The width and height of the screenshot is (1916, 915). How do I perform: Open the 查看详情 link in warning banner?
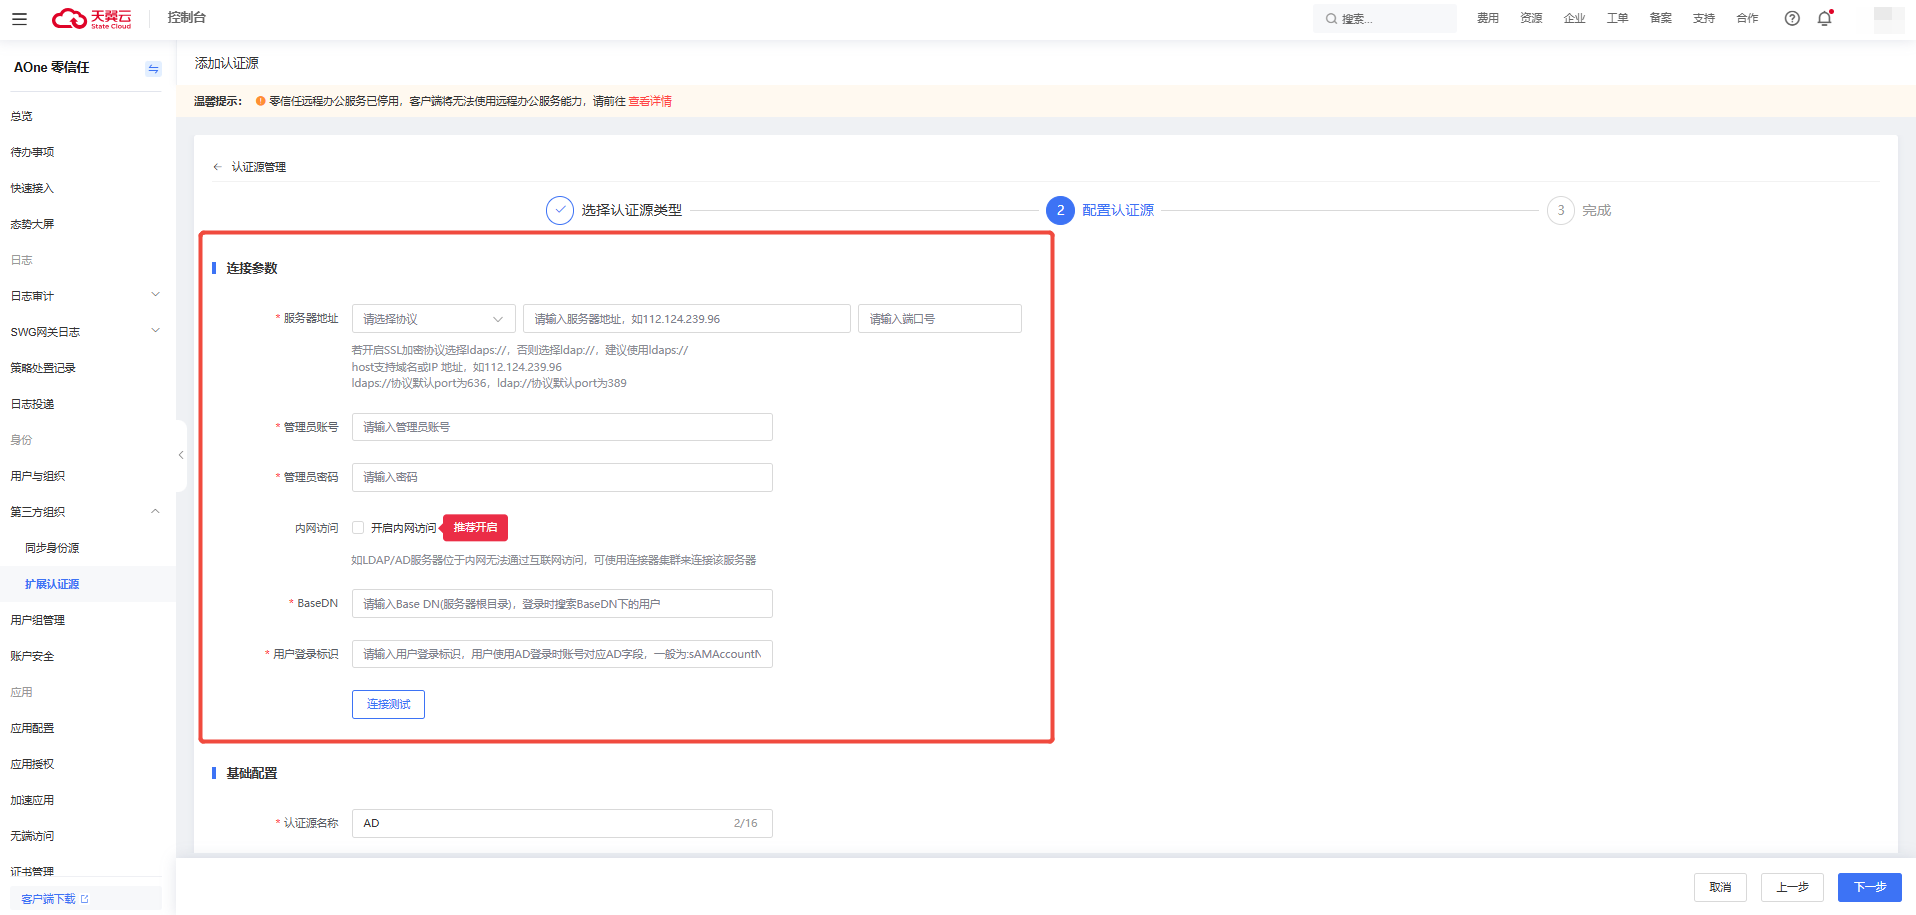(650, 101)
